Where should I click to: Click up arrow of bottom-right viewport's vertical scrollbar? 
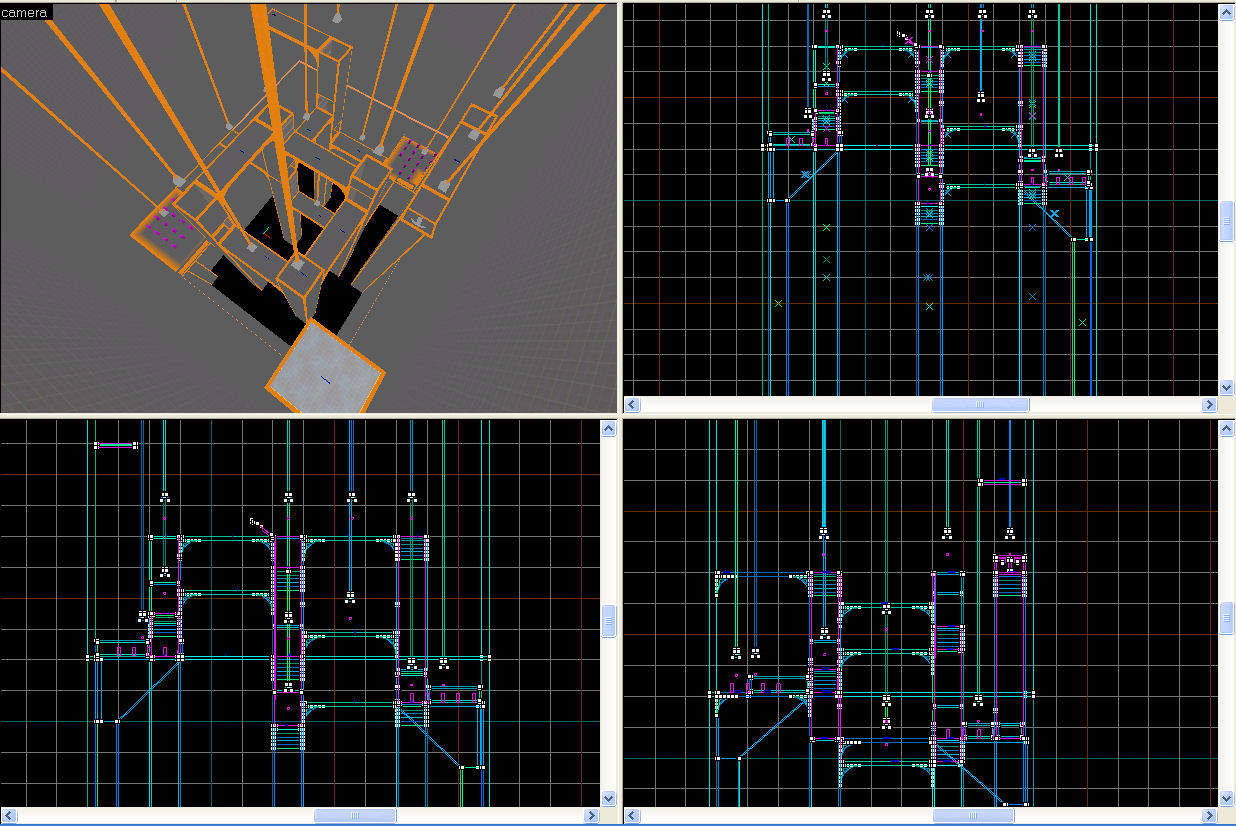tap(1227, 428)
